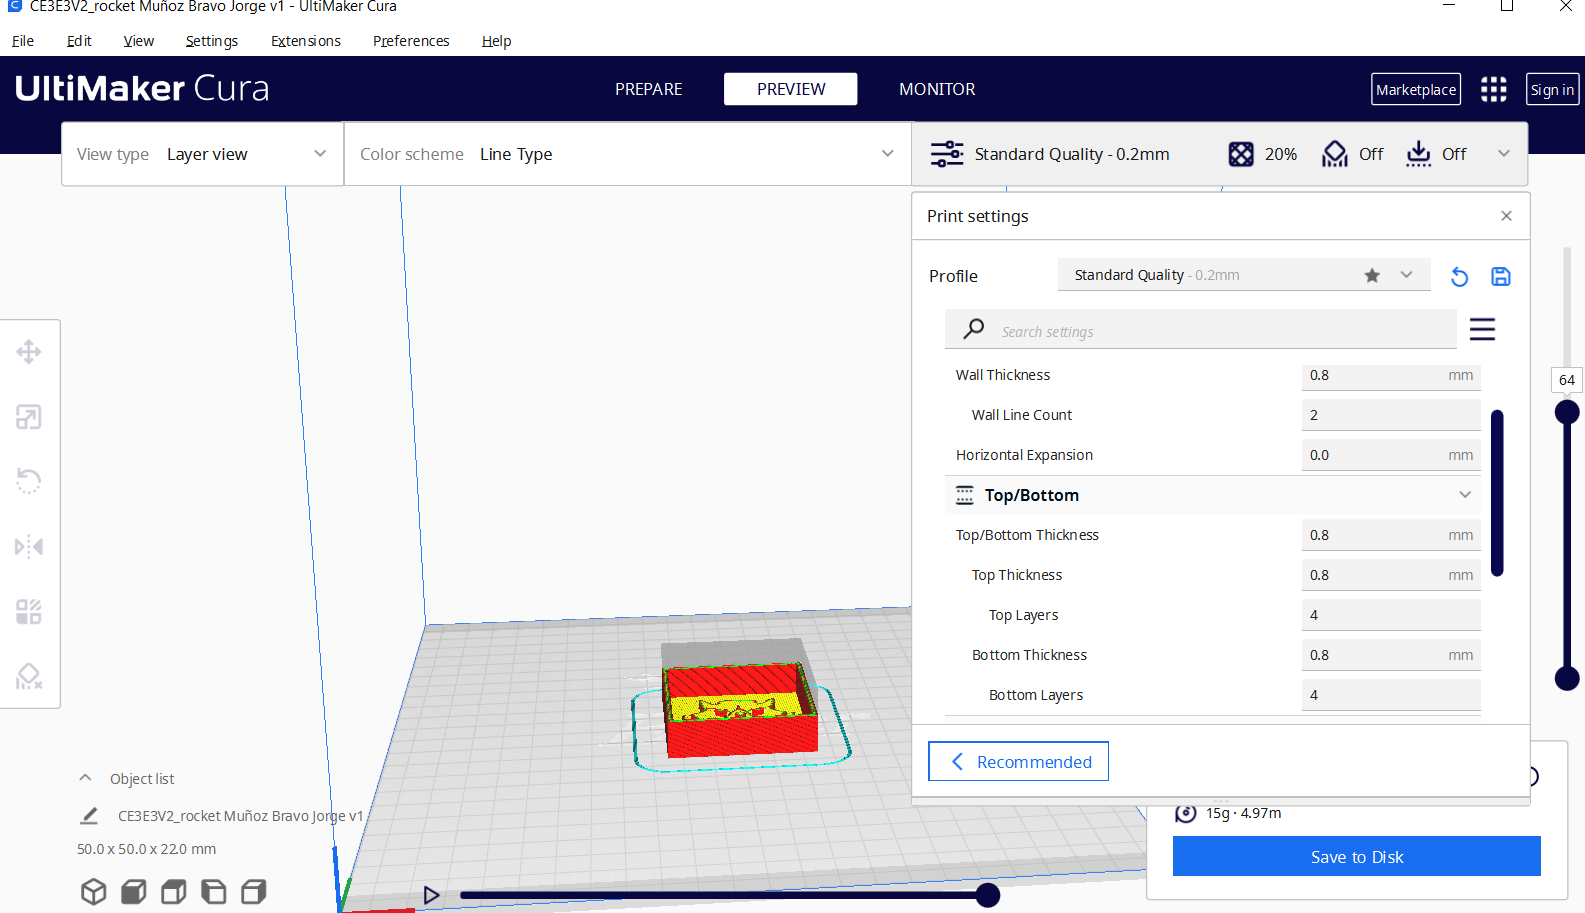Select CE3E3V2_rocket object in list
The height and width of the screenshot is (913, 1585).
(x=240, y=816)
